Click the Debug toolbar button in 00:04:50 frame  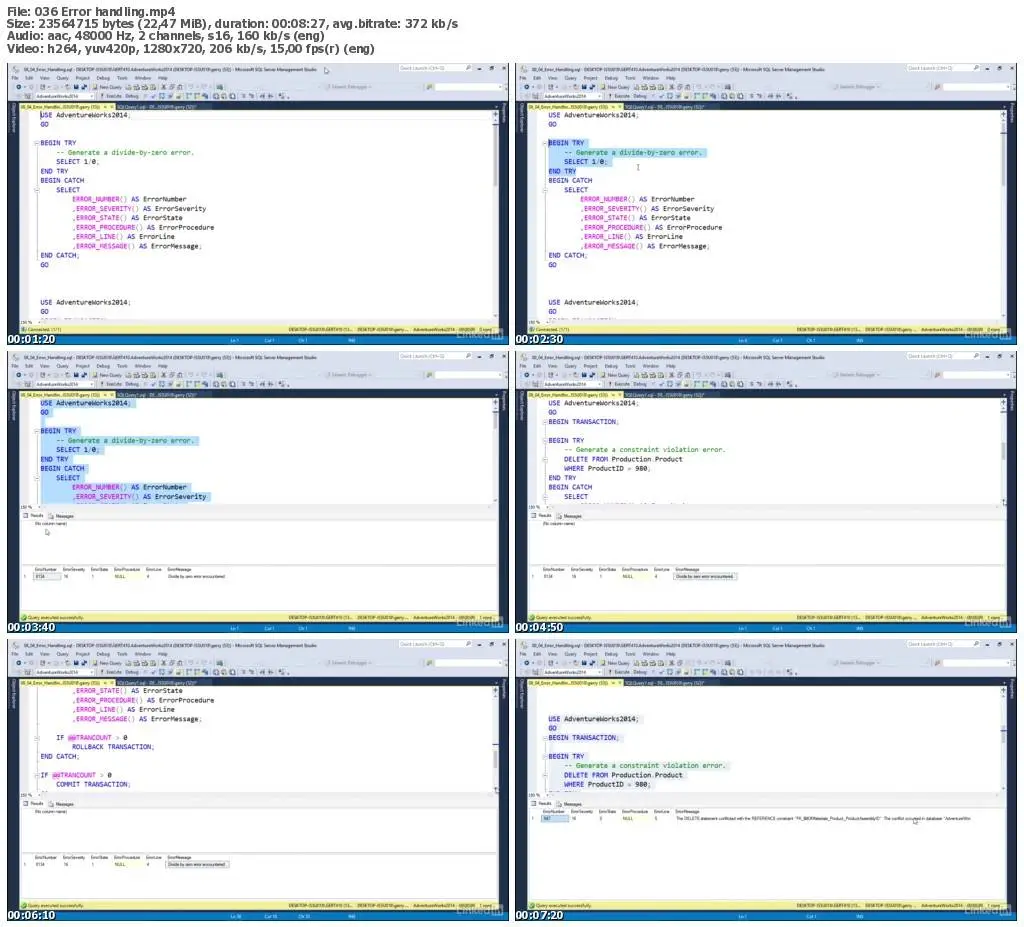(x=640, y=384)
